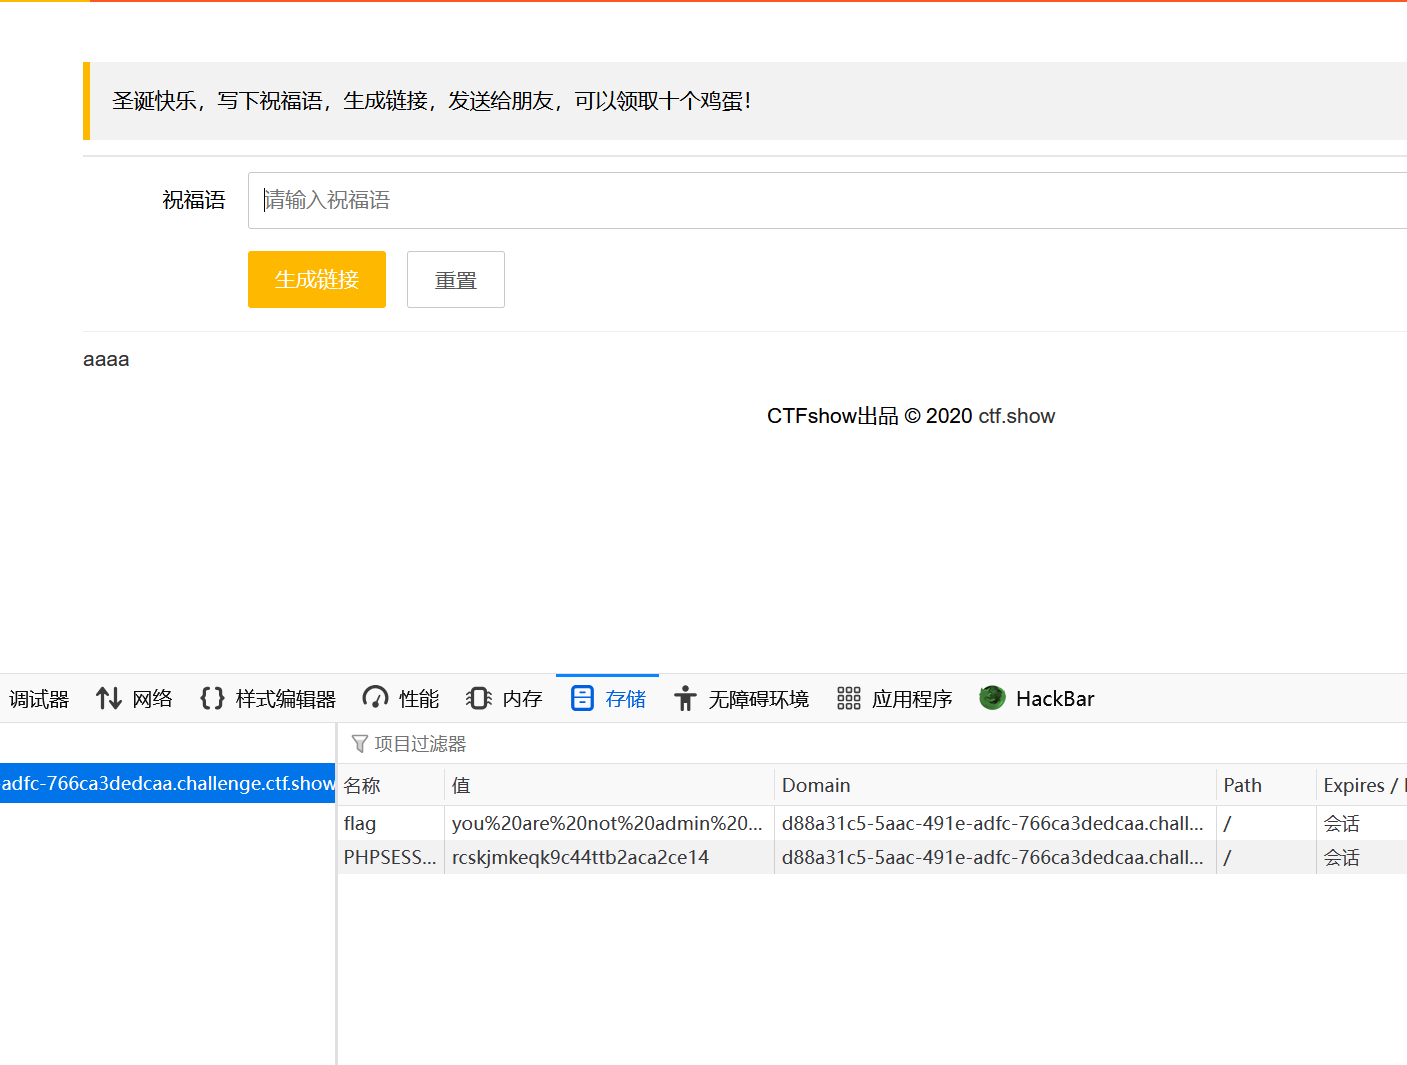Click the Application grid icon
The image size is (1407, 1065).
[848, 698]
